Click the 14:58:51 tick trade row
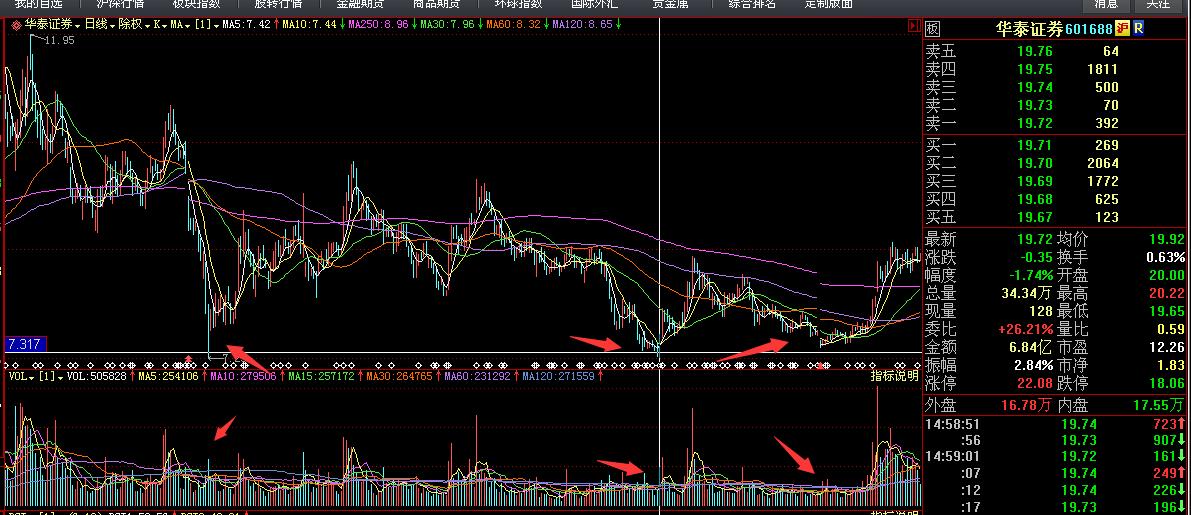 1056,425
